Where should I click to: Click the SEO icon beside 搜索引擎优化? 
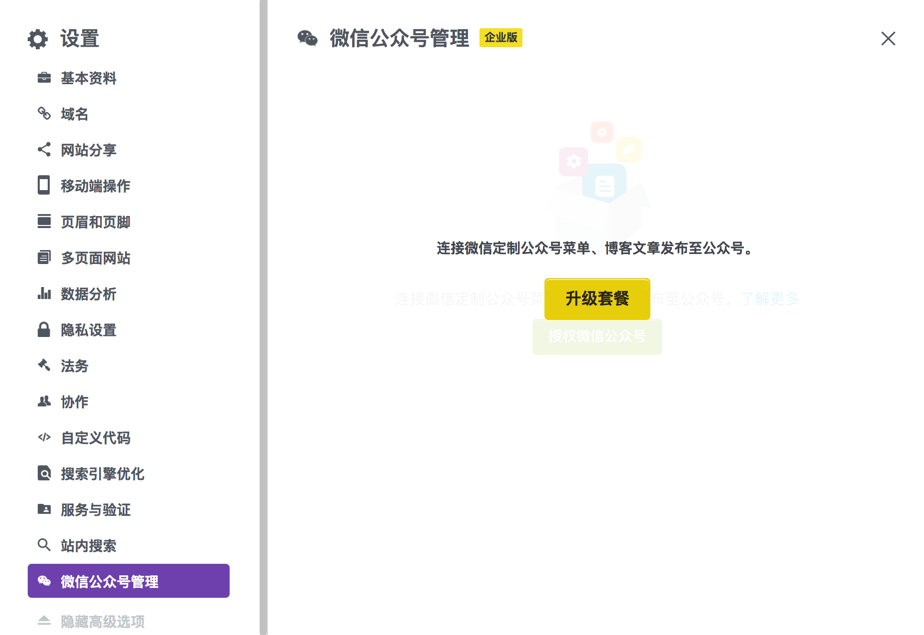(x=44, y=473)
